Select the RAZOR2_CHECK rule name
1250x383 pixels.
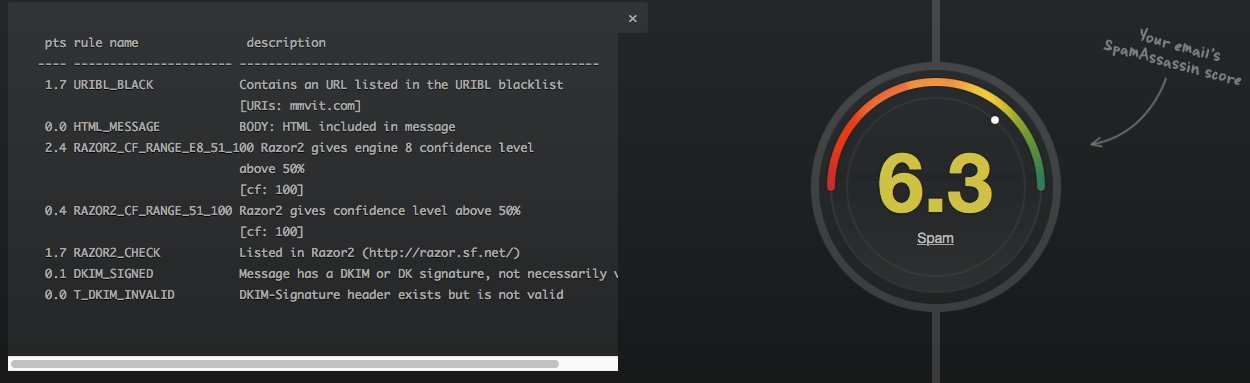pyautogui.click(x=116, y=253)
